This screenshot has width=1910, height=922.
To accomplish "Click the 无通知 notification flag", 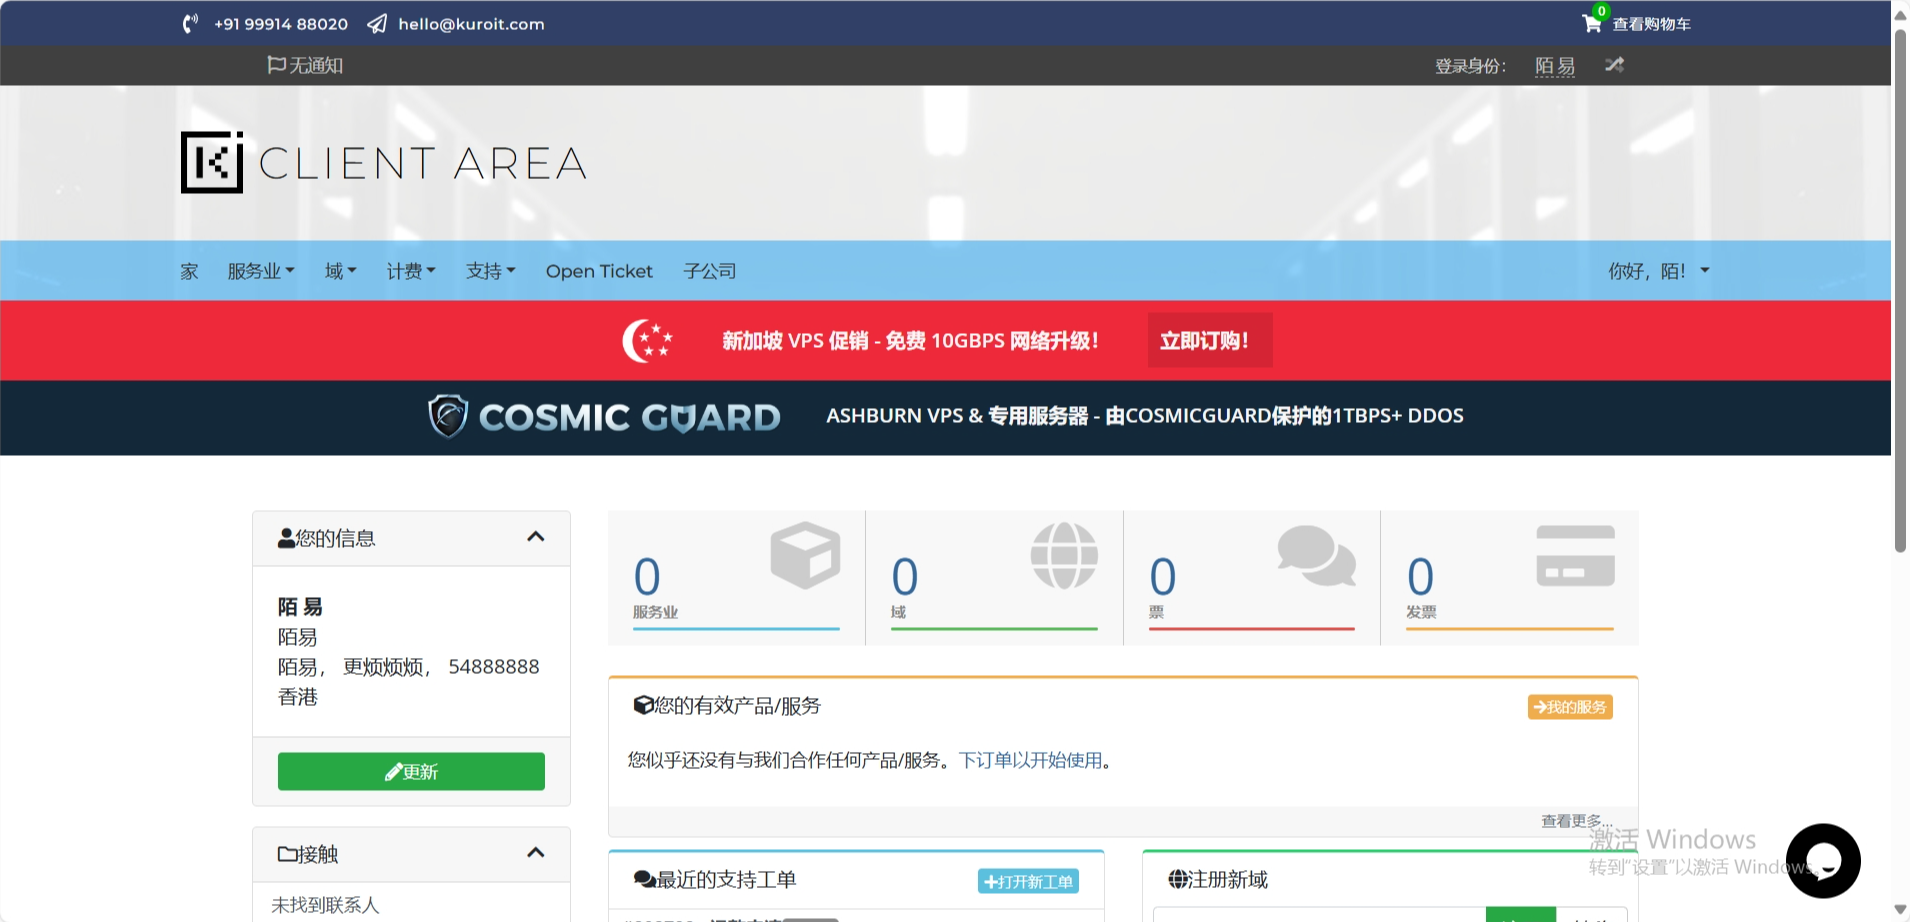I will [x=305, y=65].
